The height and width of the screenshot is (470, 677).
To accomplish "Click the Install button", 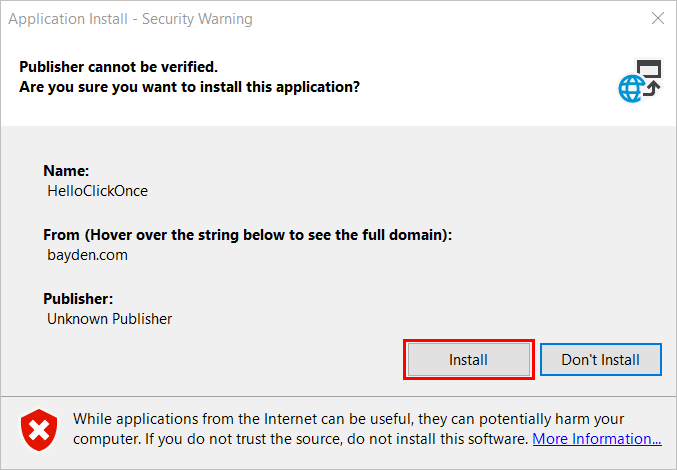I will [468, 360].
